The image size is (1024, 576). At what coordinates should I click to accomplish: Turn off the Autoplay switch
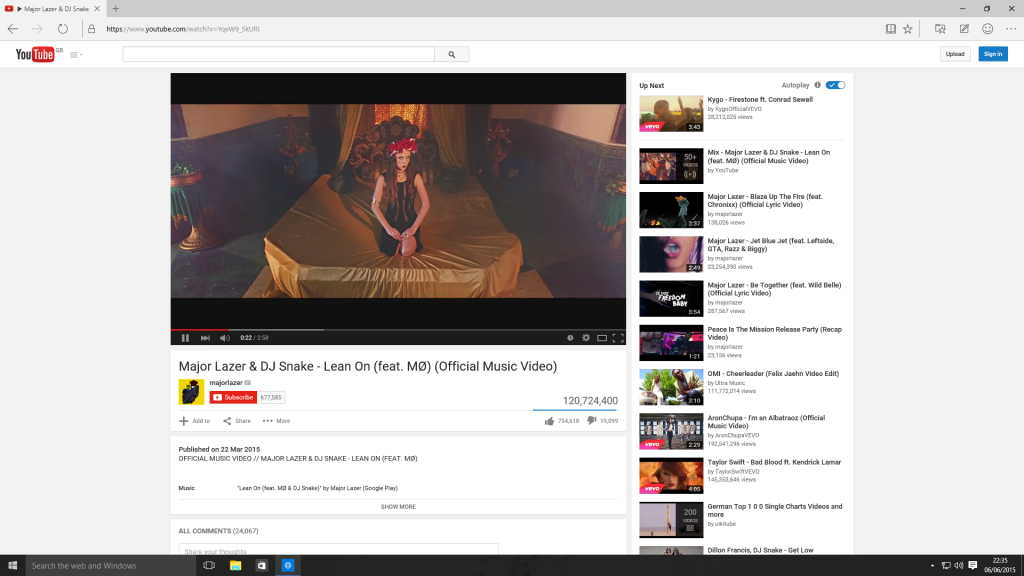[x=835, y=85]
